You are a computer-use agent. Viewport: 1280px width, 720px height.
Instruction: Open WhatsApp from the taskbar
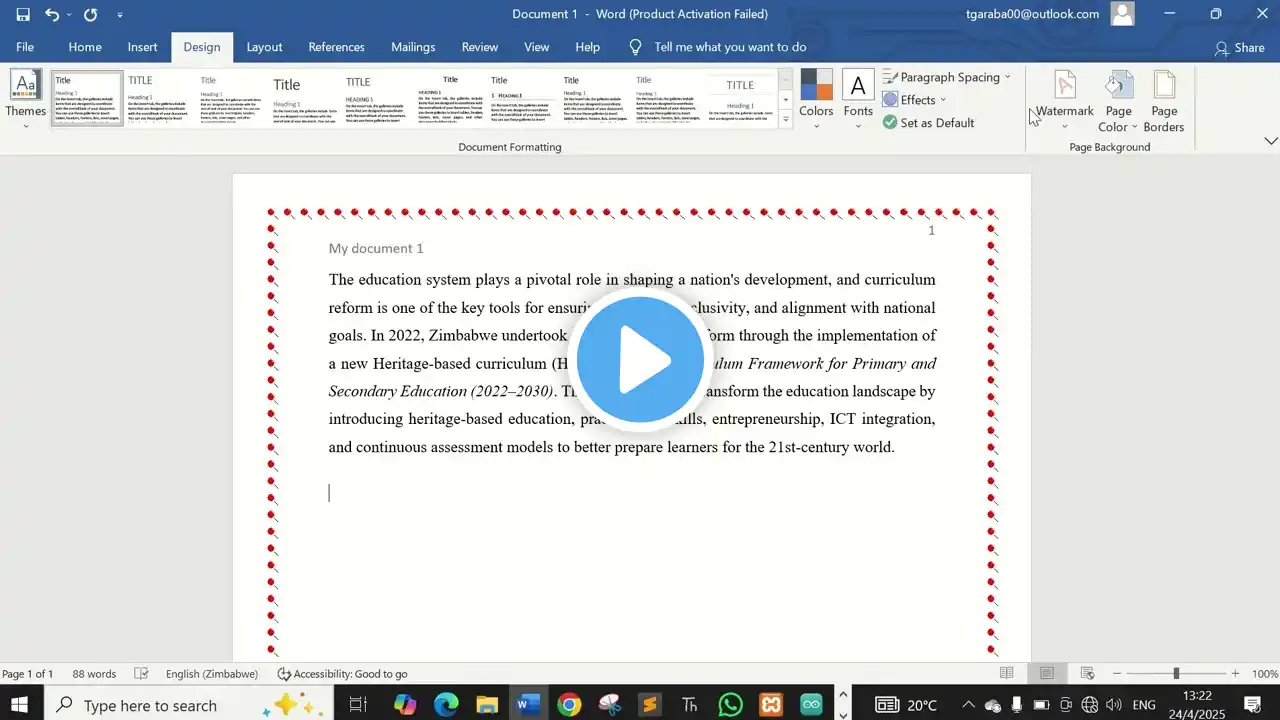pos(731,705)
